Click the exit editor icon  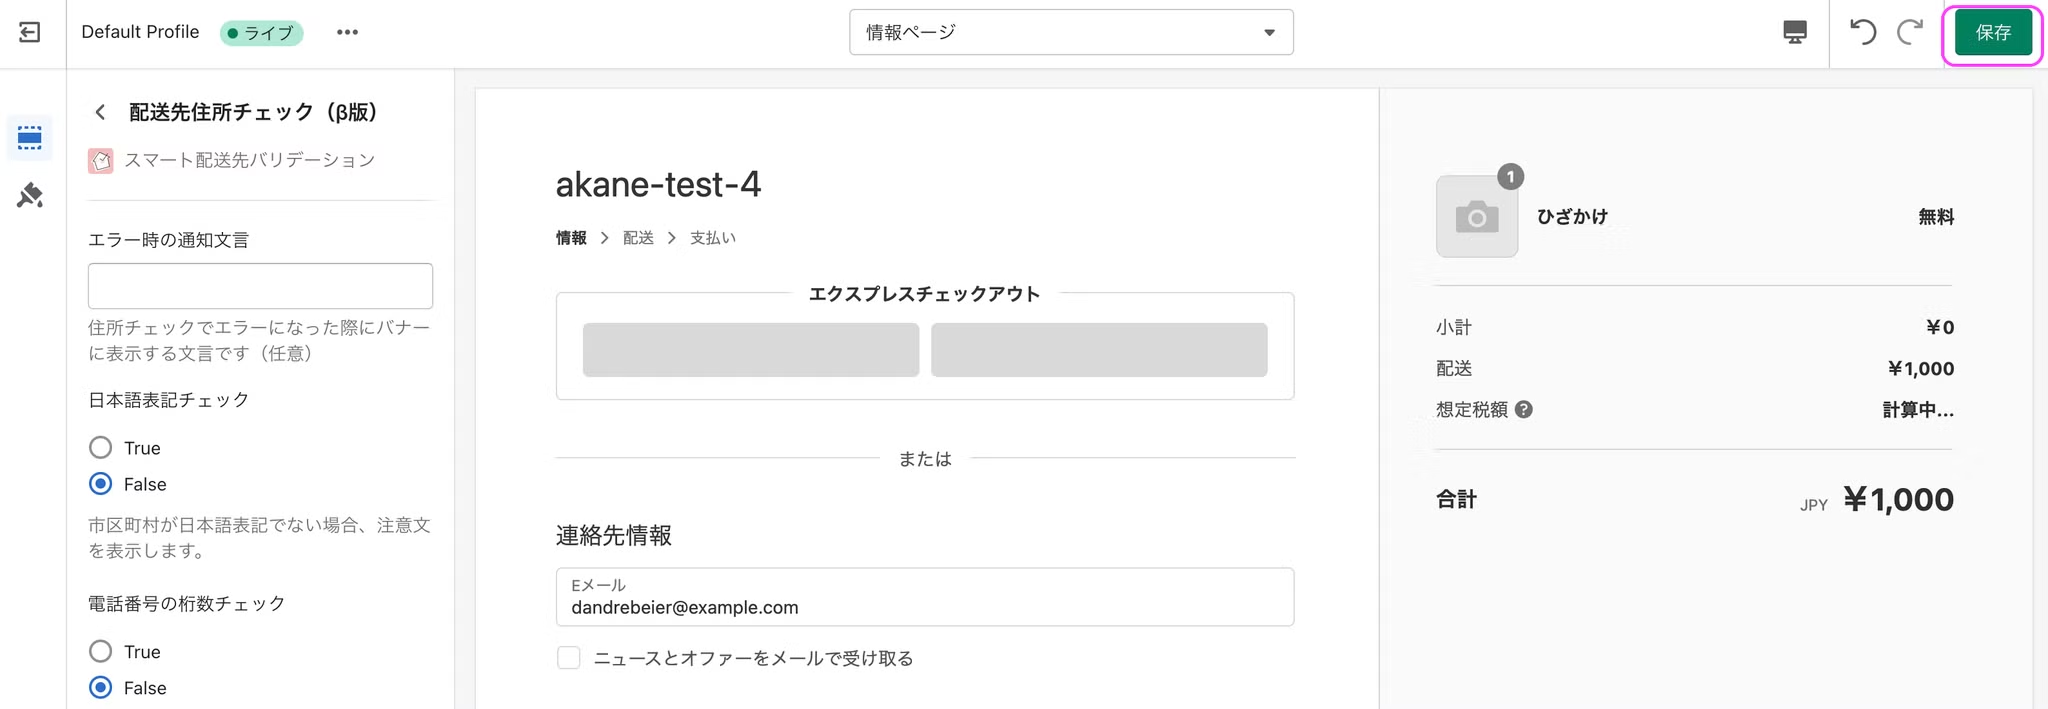pyautogui.click(x=30, y=33)
